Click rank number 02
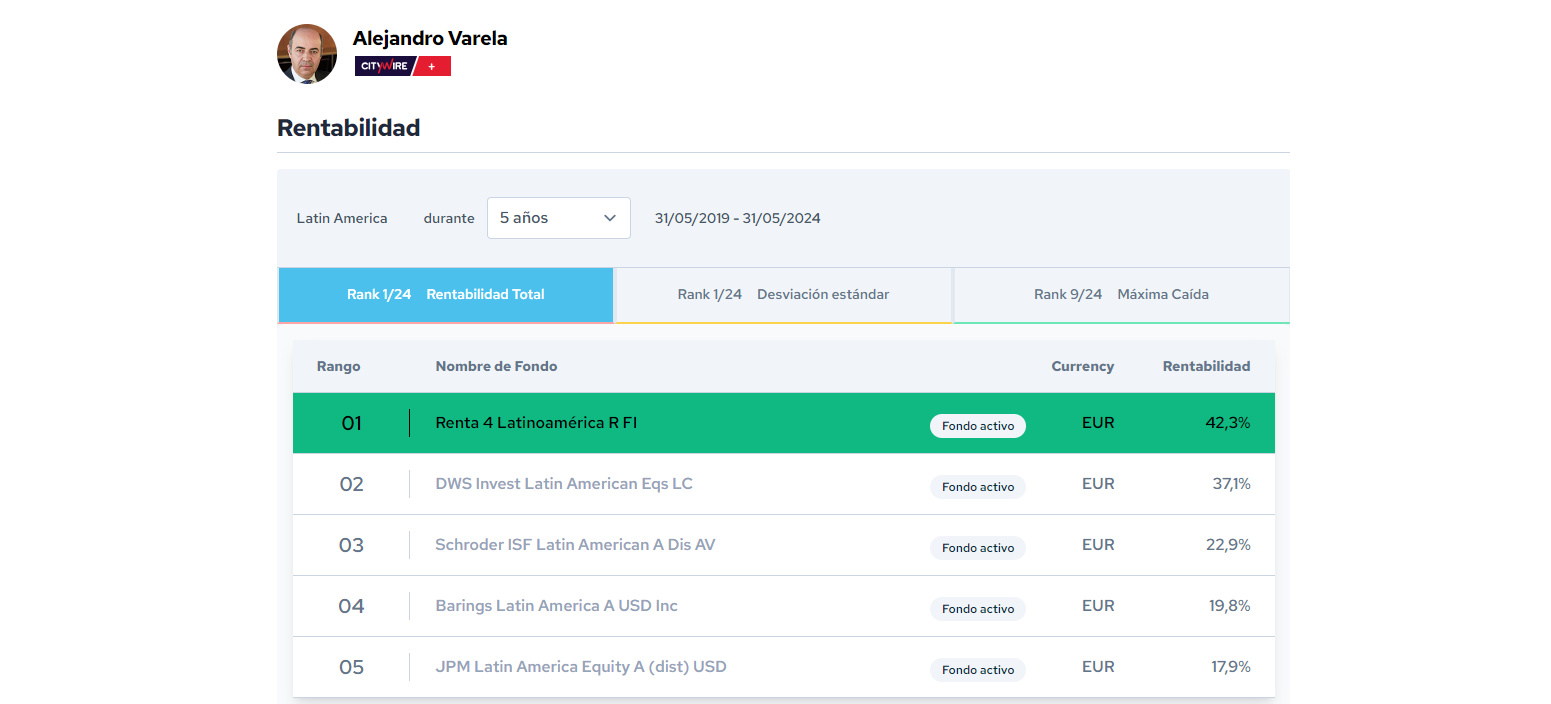This screenshot has width=1551, height=704. [352, 484]
